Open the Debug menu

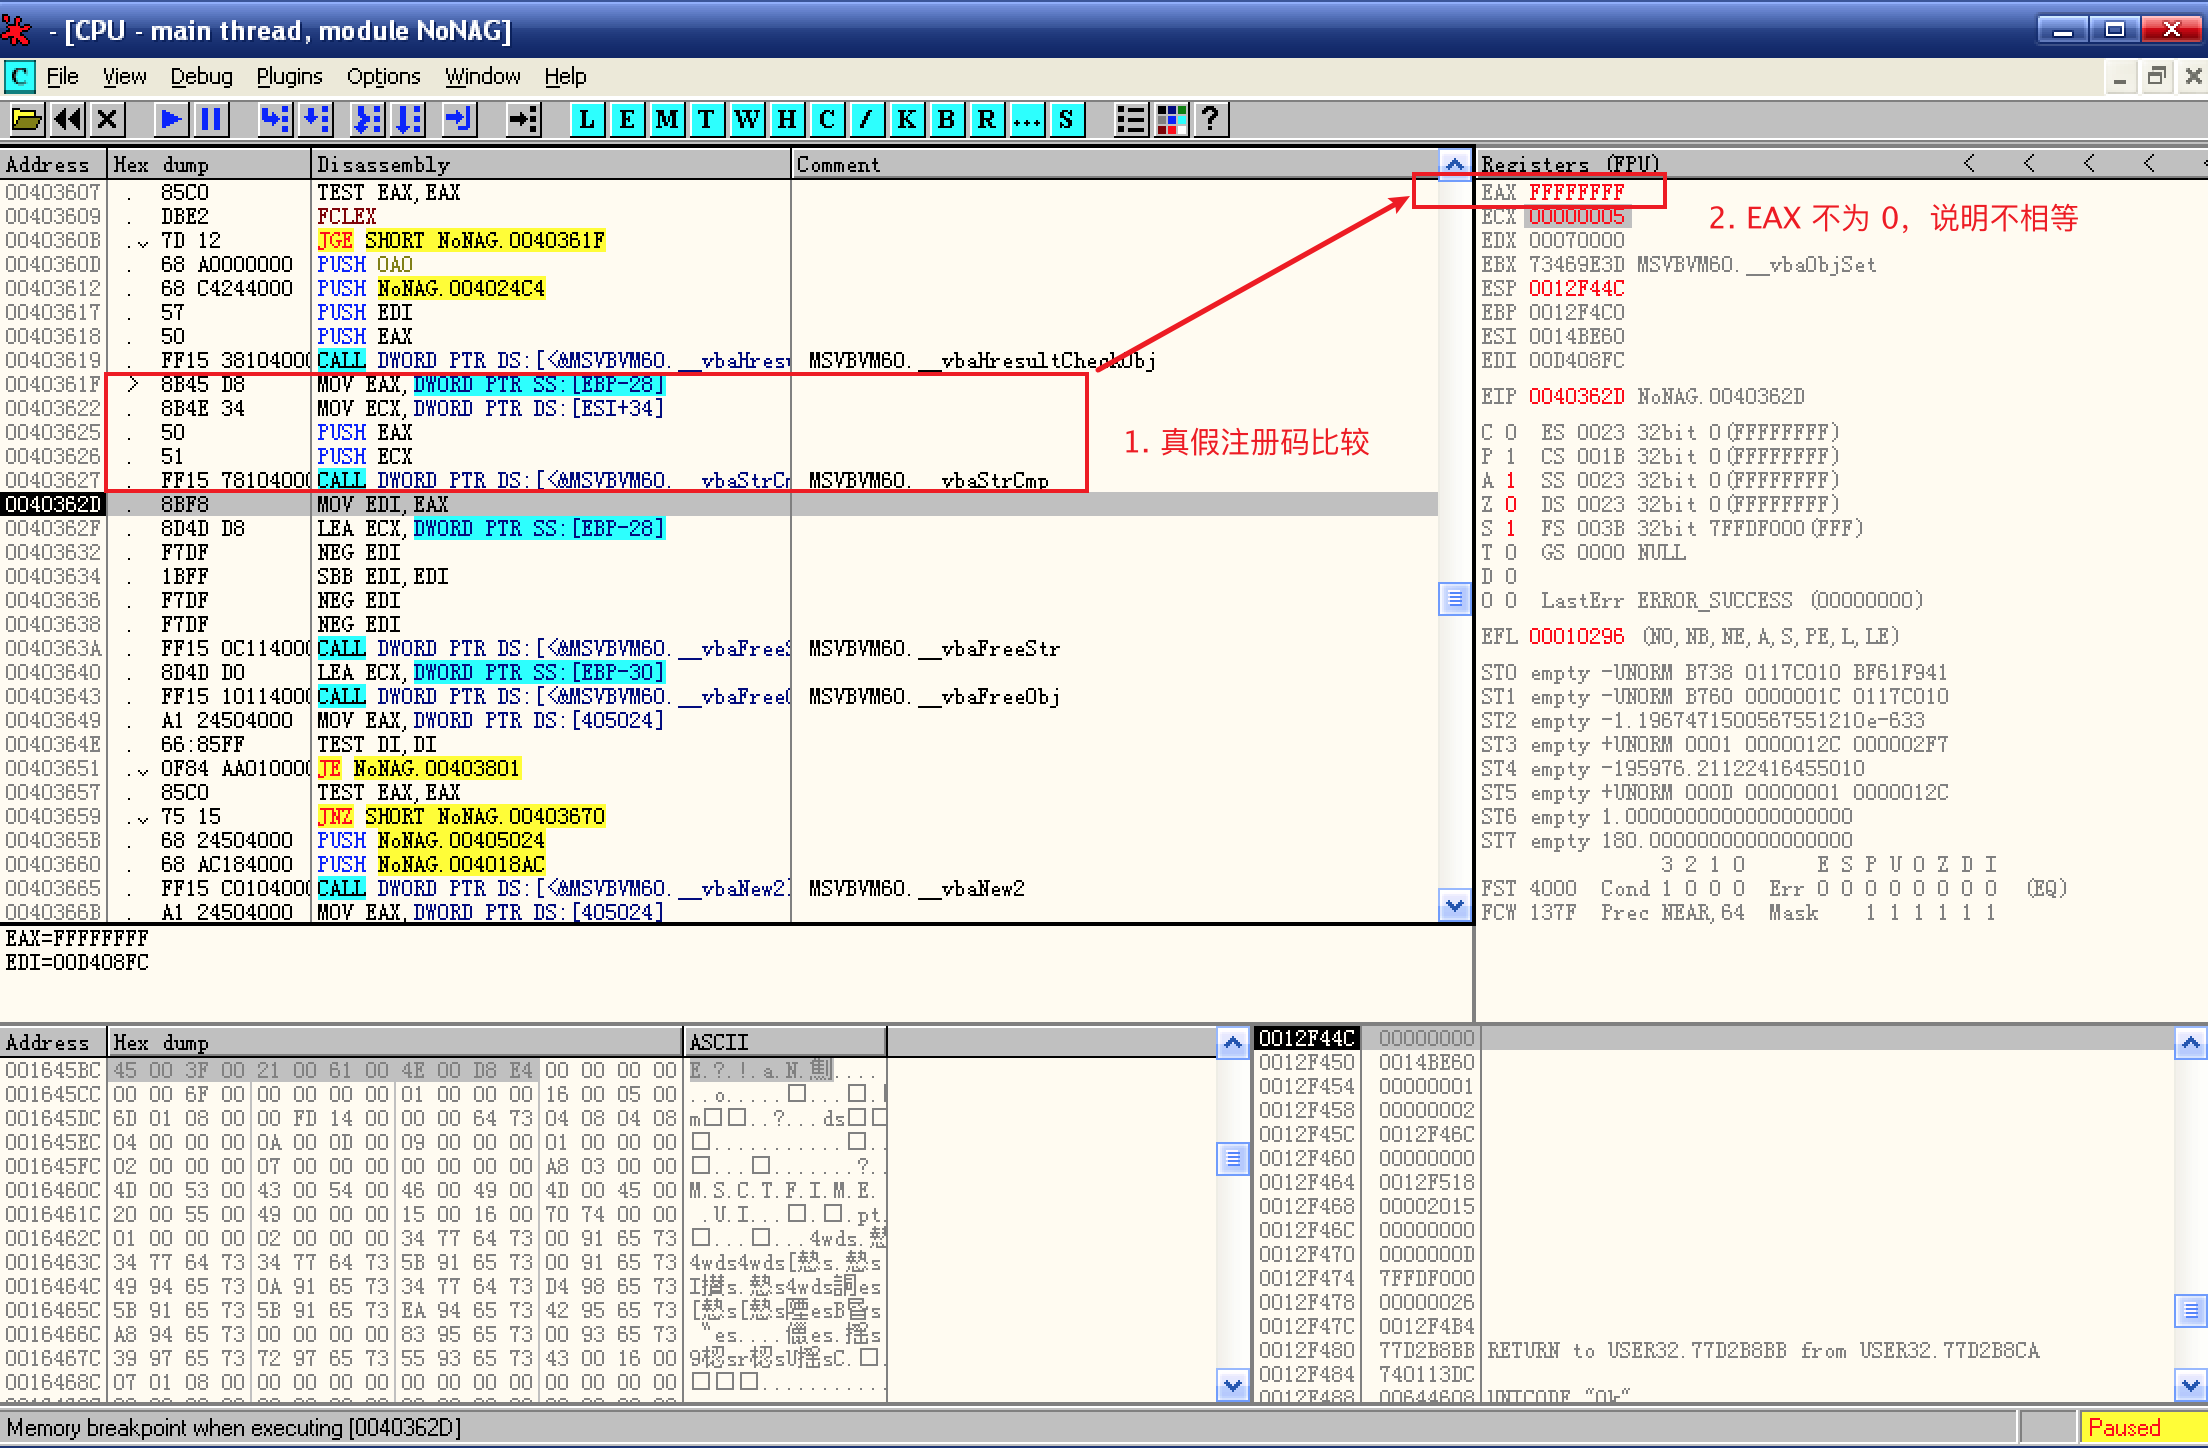pos(201,77)
